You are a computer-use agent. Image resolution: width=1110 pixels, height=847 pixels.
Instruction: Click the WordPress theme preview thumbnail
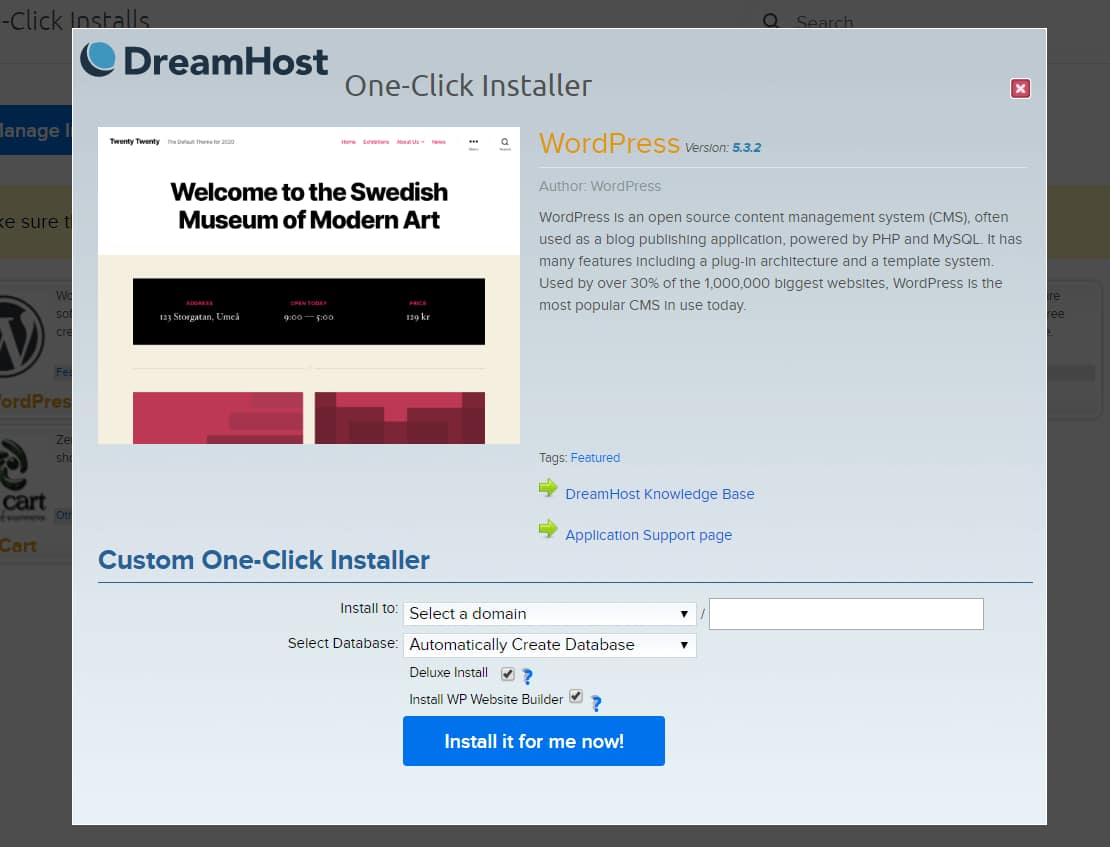[x=309, y=285]
